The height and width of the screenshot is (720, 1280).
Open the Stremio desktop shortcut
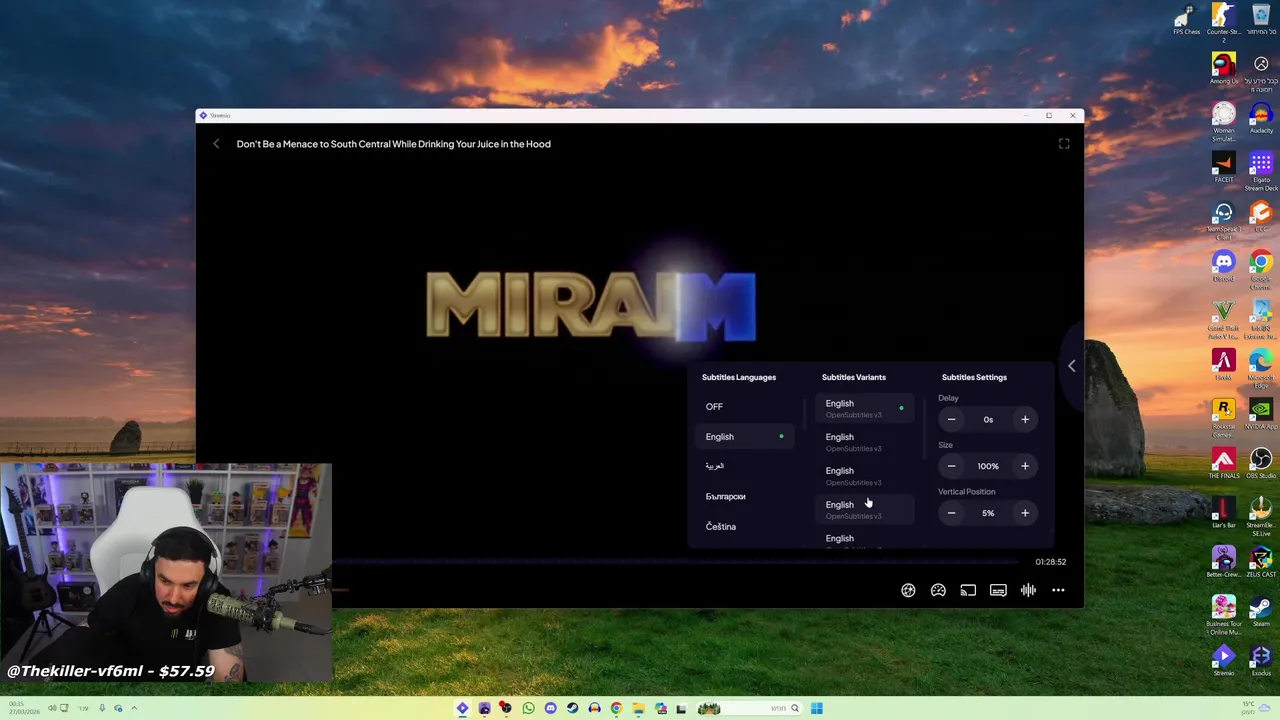click(x=1224, y=660)
